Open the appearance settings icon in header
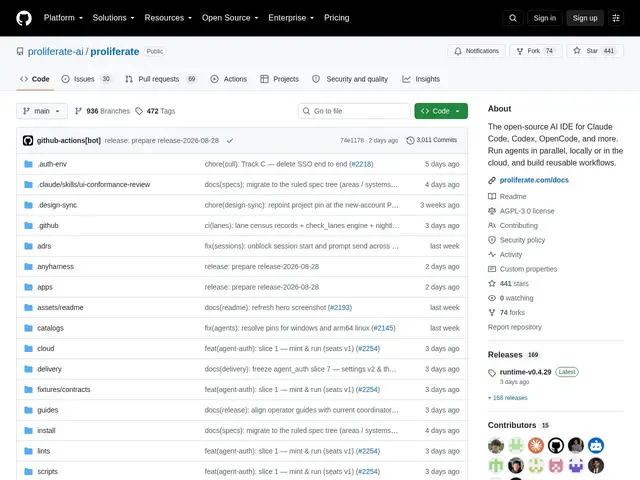The width and height of the screenshot is (640, 480). point(616,18)
